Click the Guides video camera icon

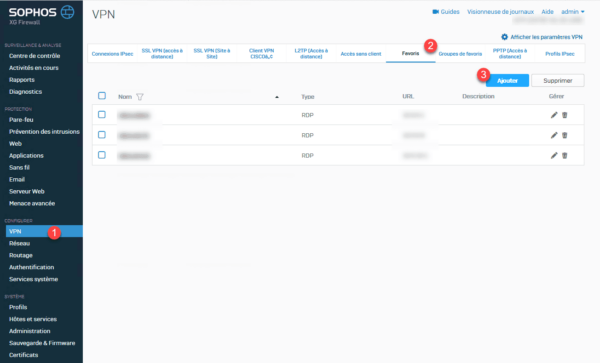pyautogui.click(x=435, y=12)
